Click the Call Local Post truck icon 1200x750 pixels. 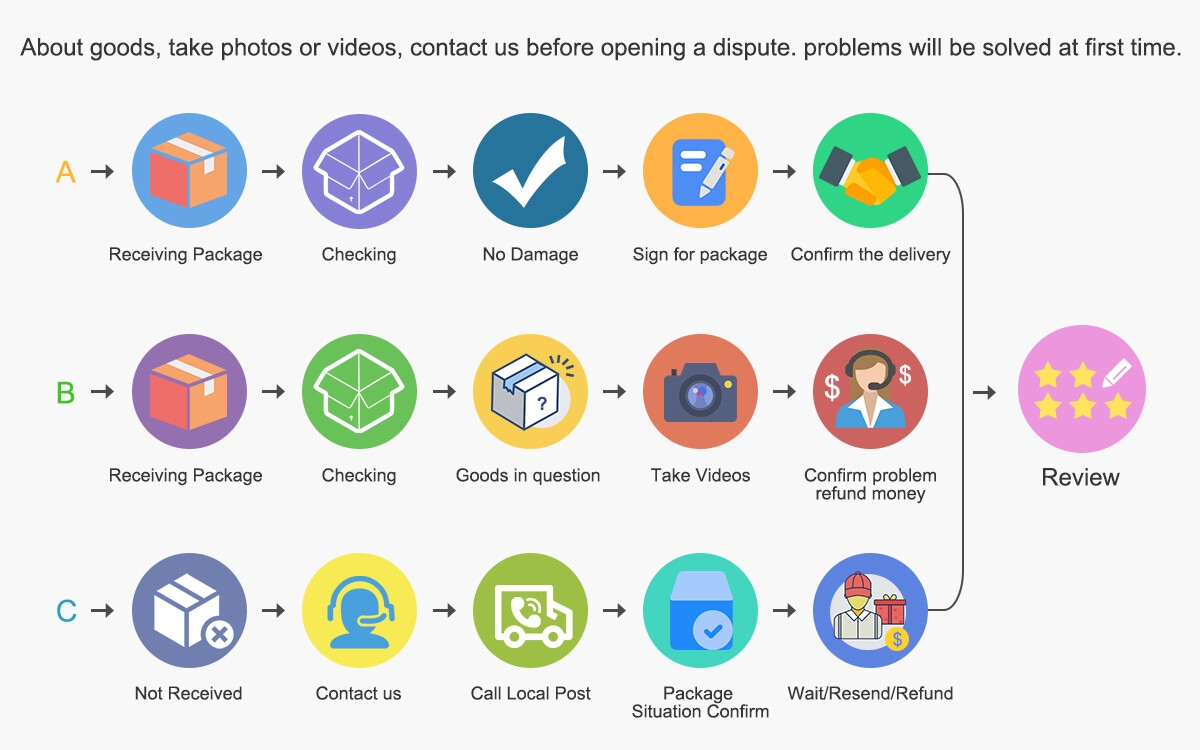coord(530,610)
